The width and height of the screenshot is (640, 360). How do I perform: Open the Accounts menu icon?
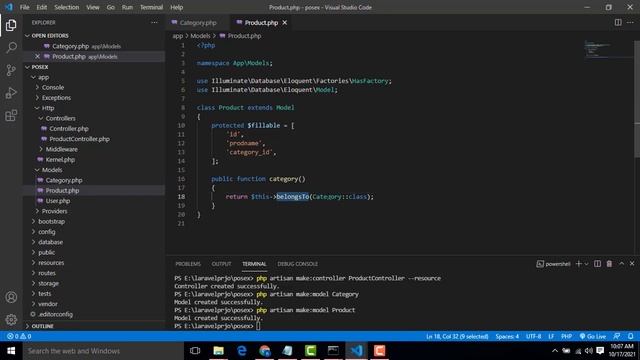(x=11, y=297)
